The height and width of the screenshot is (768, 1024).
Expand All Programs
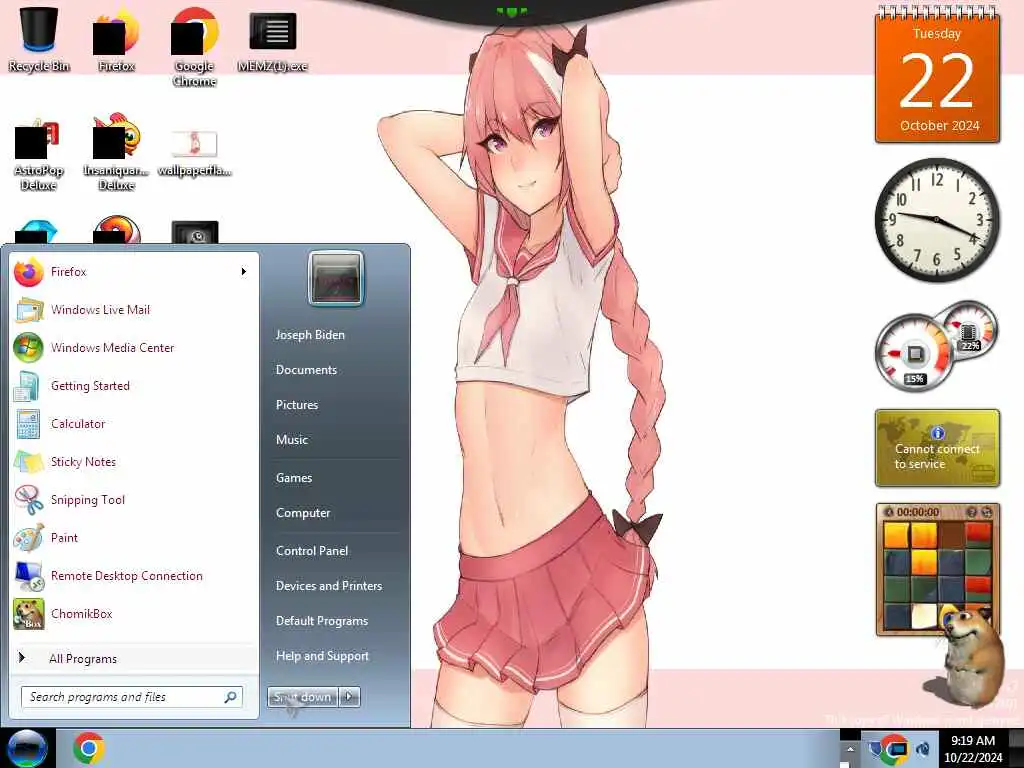coord(134,658)
